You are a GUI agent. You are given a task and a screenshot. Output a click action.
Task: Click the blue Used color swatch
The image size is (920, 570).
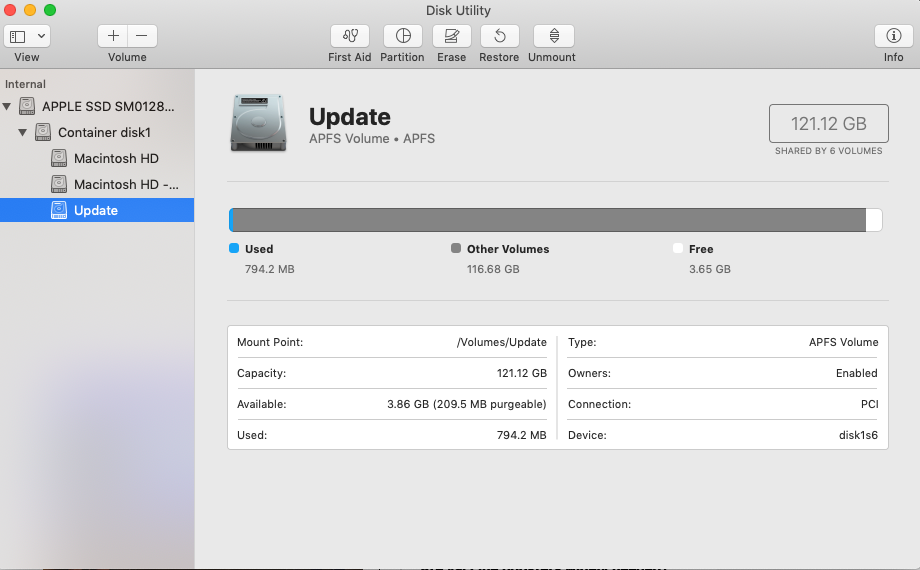coord(234,248)
